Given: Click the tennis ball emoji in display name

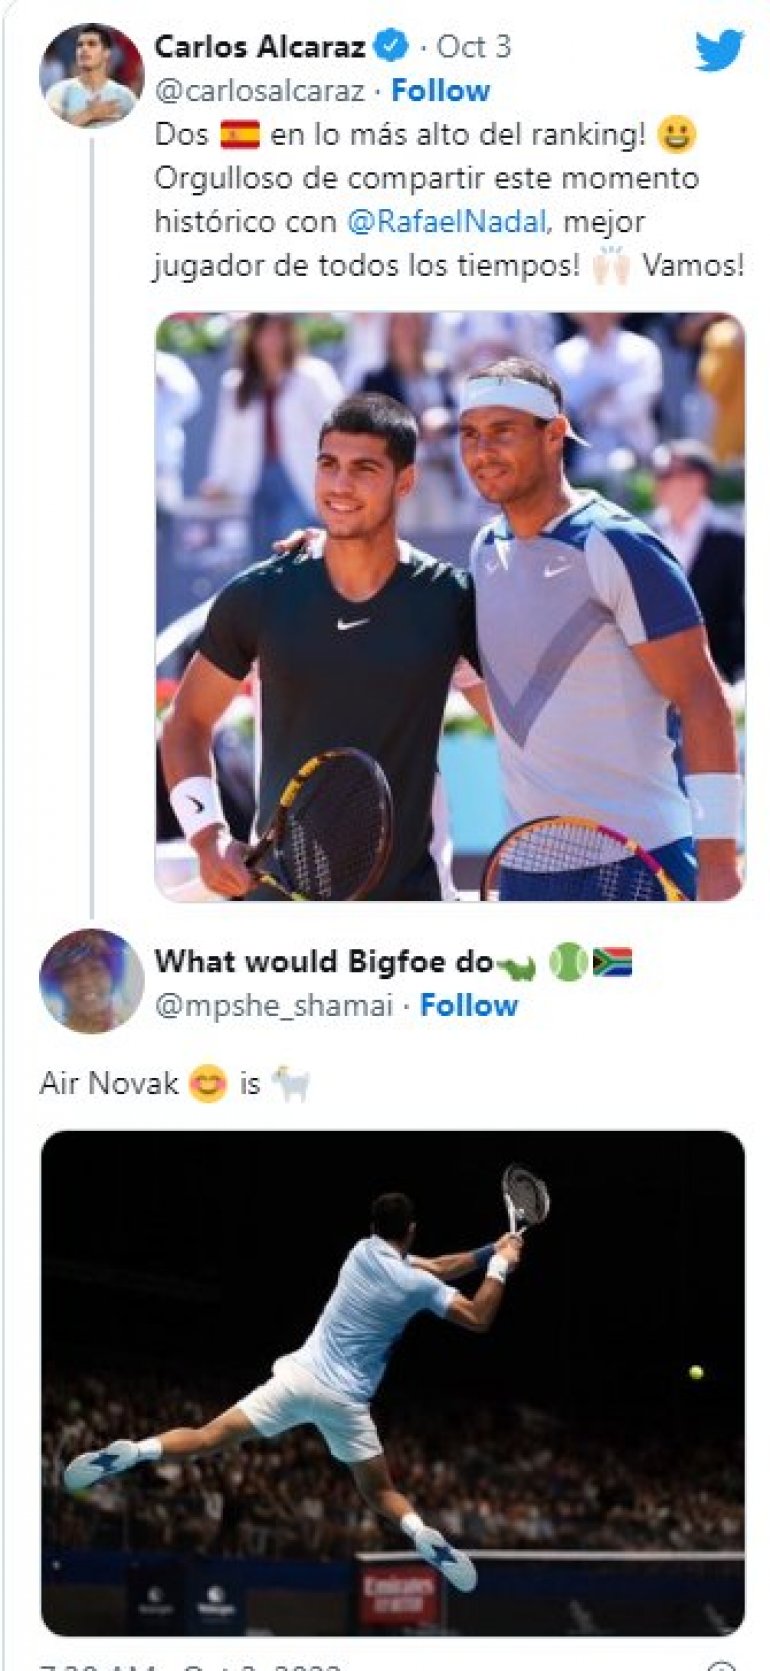Looking at the screenshot, I should click(x=567, y=962).
